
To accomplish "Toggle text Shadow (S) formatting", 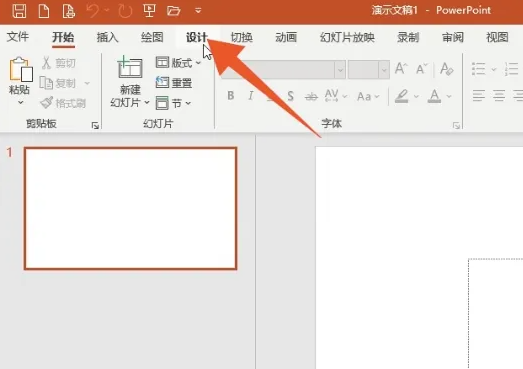I will click(x=291, y=96).
